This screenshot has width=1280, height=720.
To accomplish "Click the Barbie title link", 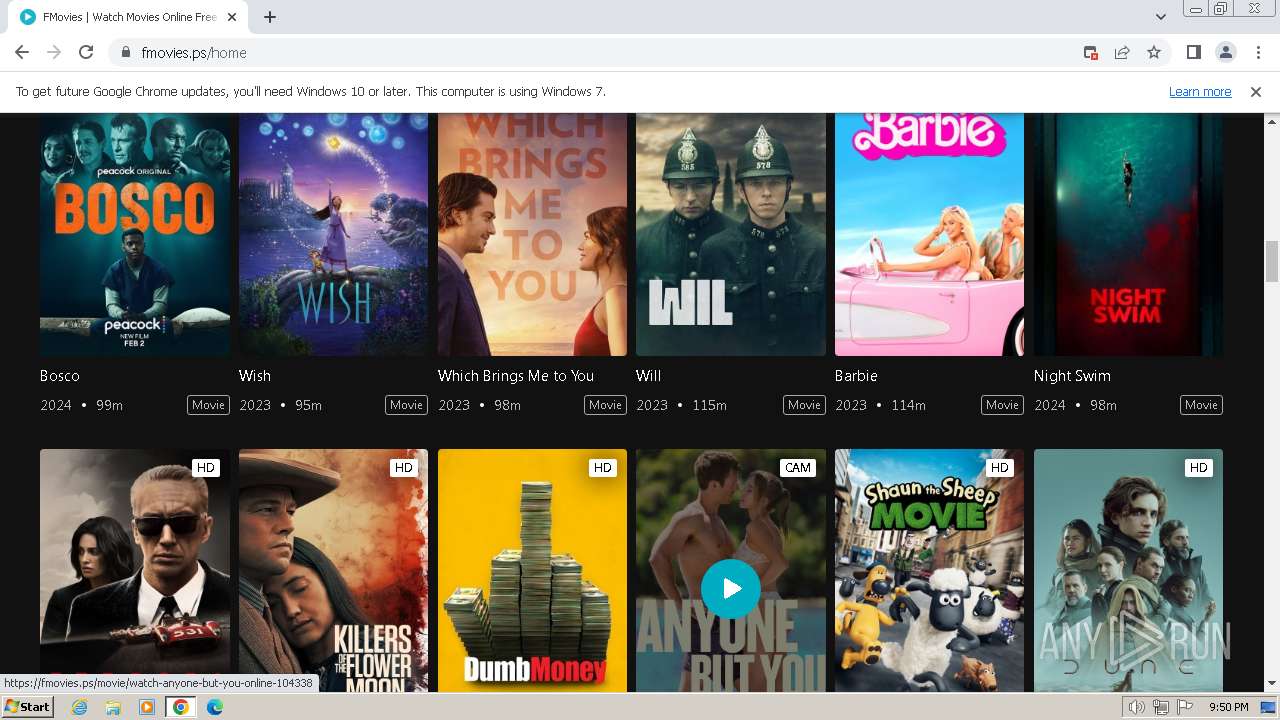I will pos(856,376).
